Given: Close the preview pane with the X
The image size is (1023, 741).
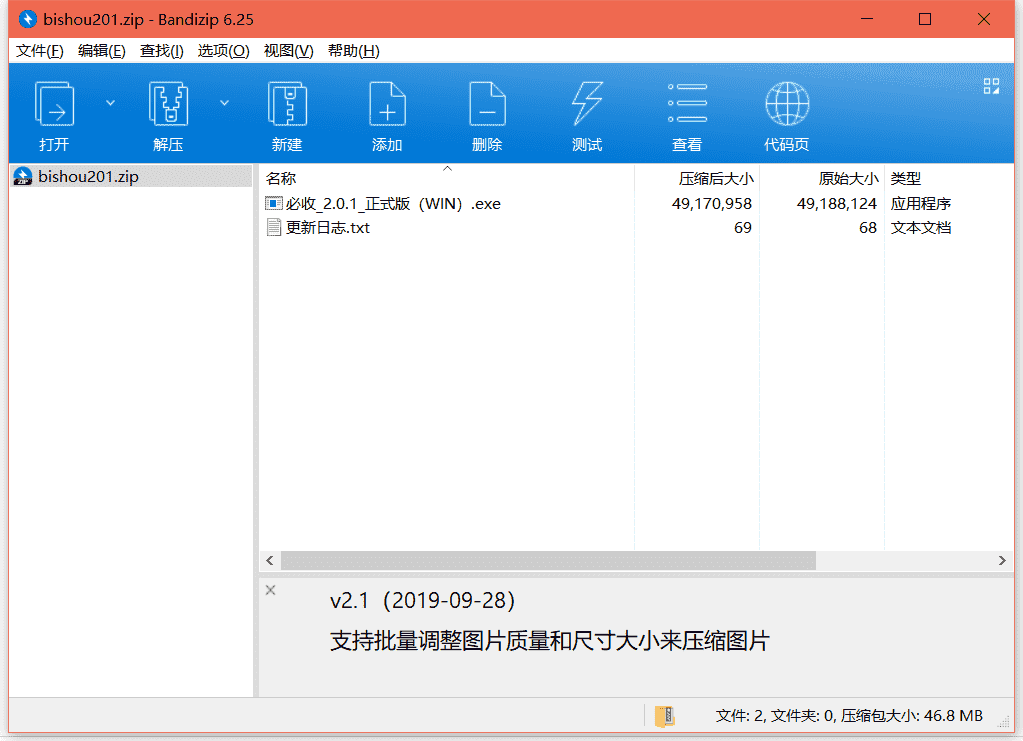Looking at the screenshot, I should coord(271,590).
